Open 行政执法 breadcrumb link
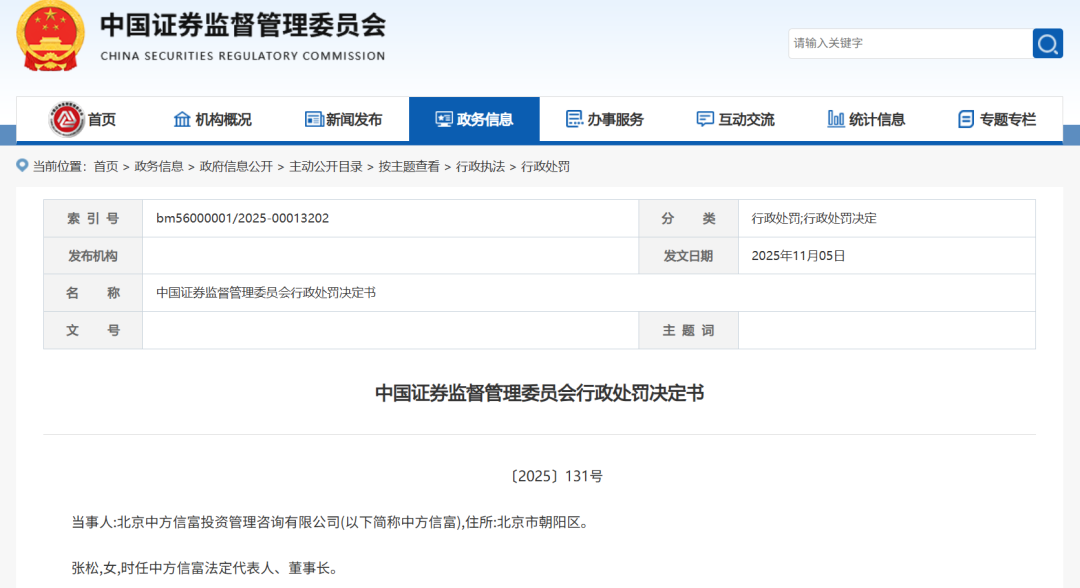 [x=480, y=167]
